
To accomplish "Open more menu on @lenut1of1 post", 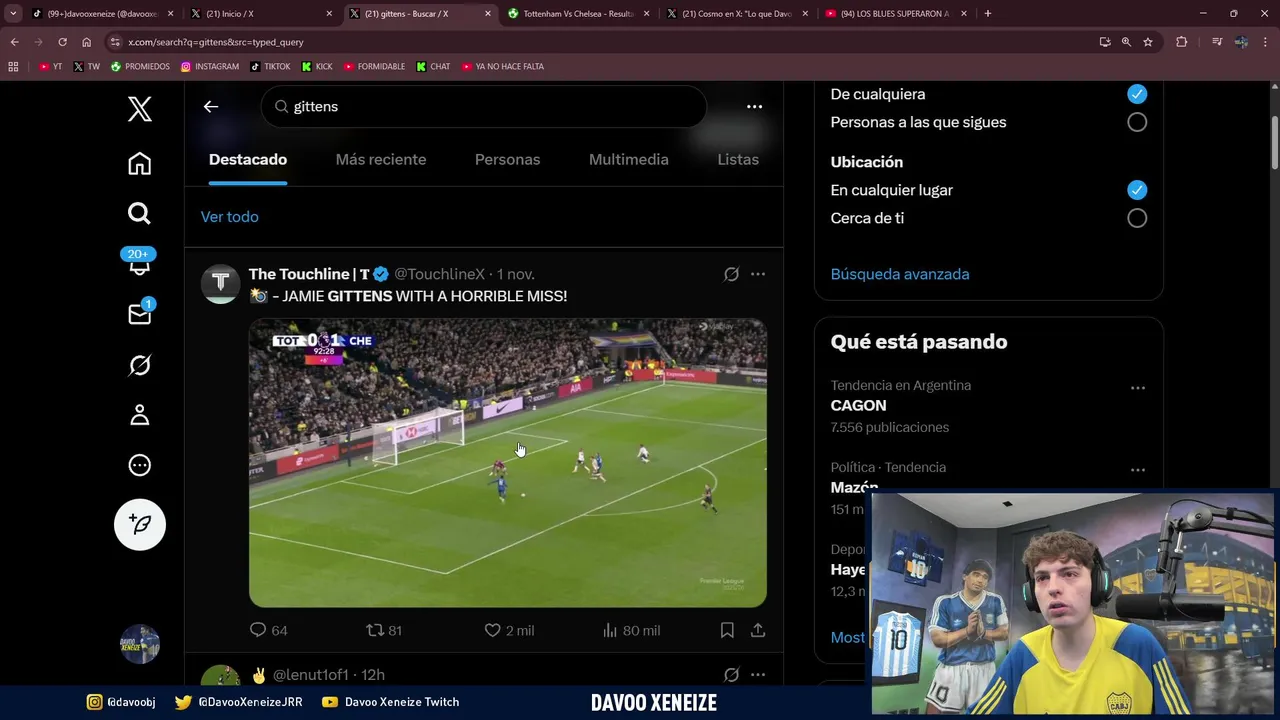I will tap(758, 675).
